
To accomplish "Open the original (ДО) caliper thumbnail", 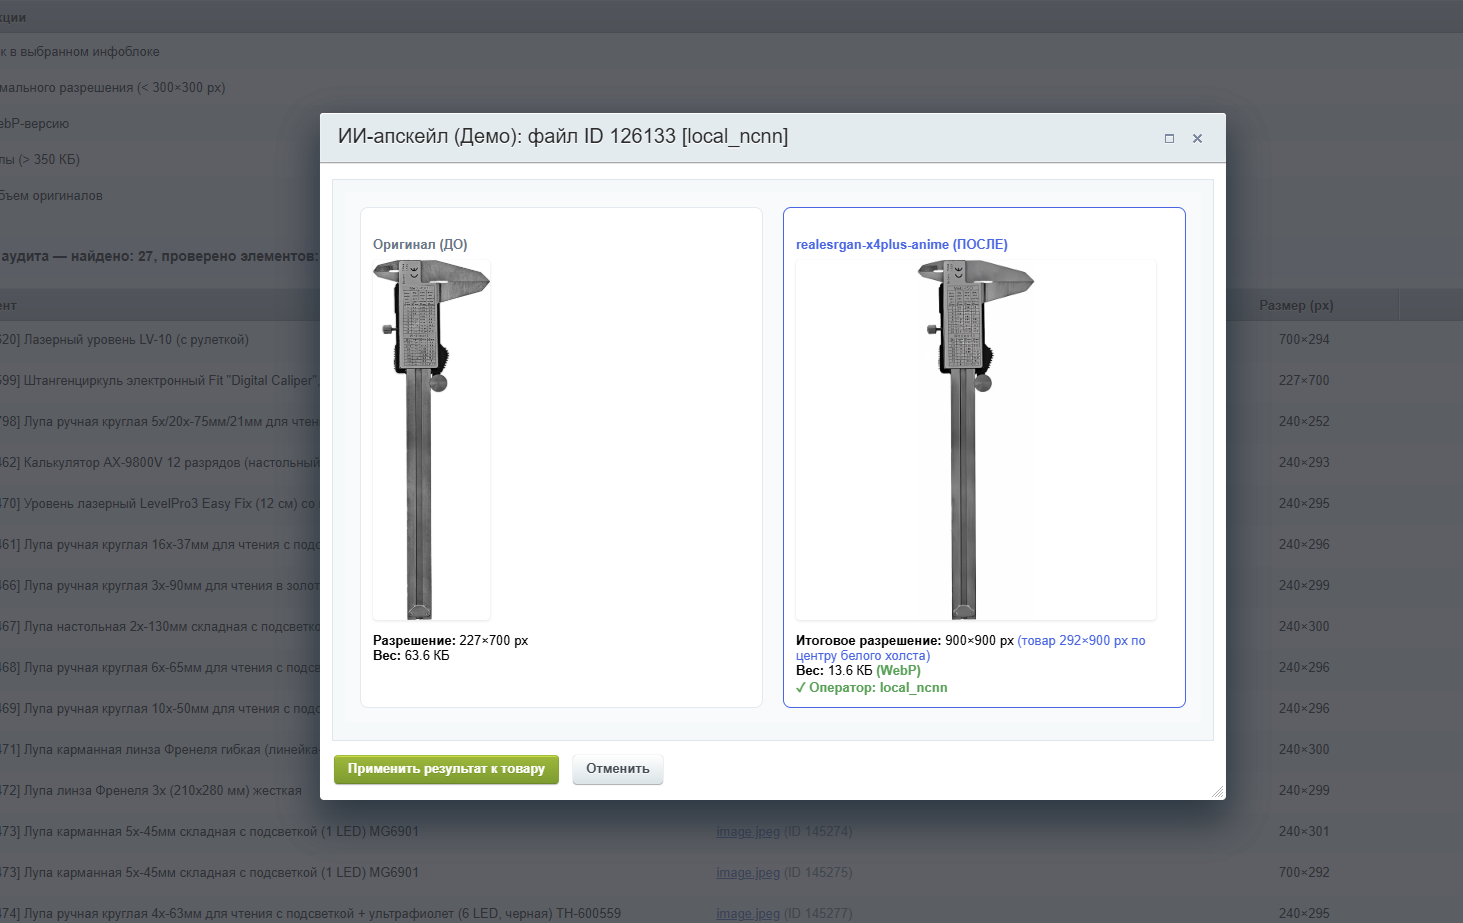I will 431,440.
